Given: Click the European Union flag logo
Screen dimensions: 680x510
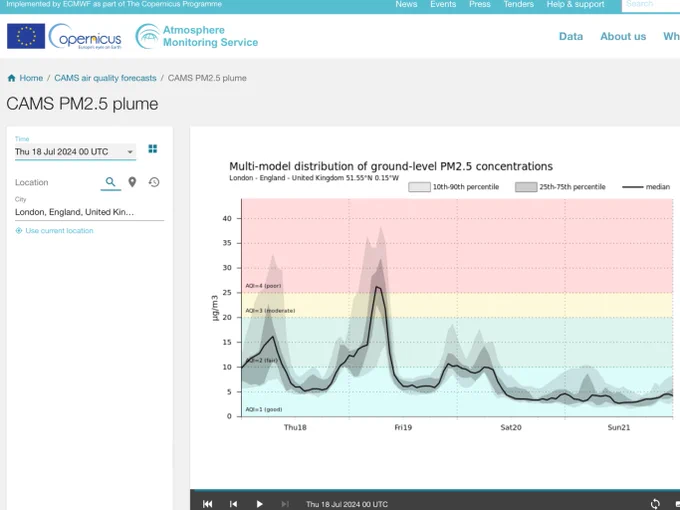Looking at the screenshot, I should [26, 36].
